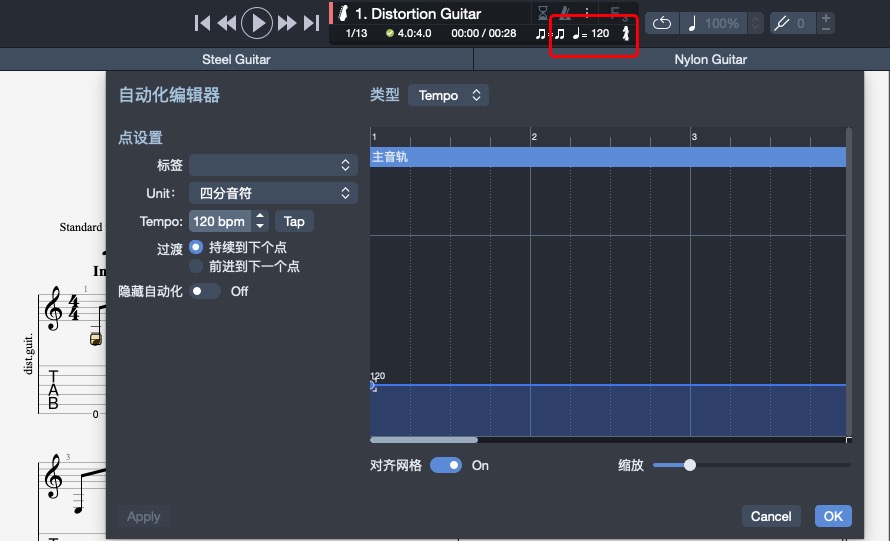Open the 类型 Tempo dropdown
The width and height of the screenshot is (890, 541).
[x=448, y=95]
